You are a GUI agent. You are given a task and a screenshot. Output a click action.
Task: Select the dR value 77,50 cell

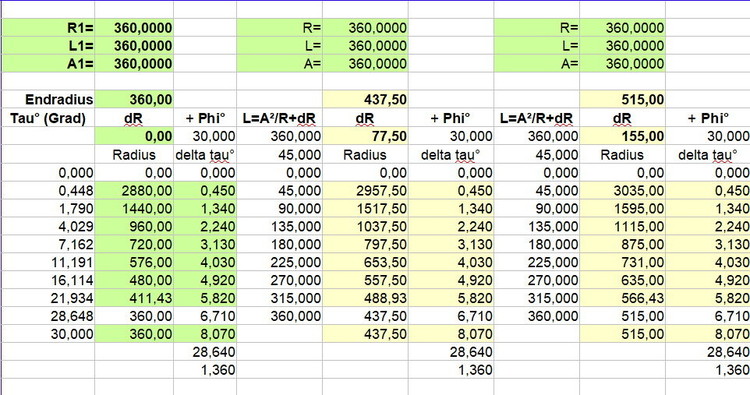(x=365, y=136)
